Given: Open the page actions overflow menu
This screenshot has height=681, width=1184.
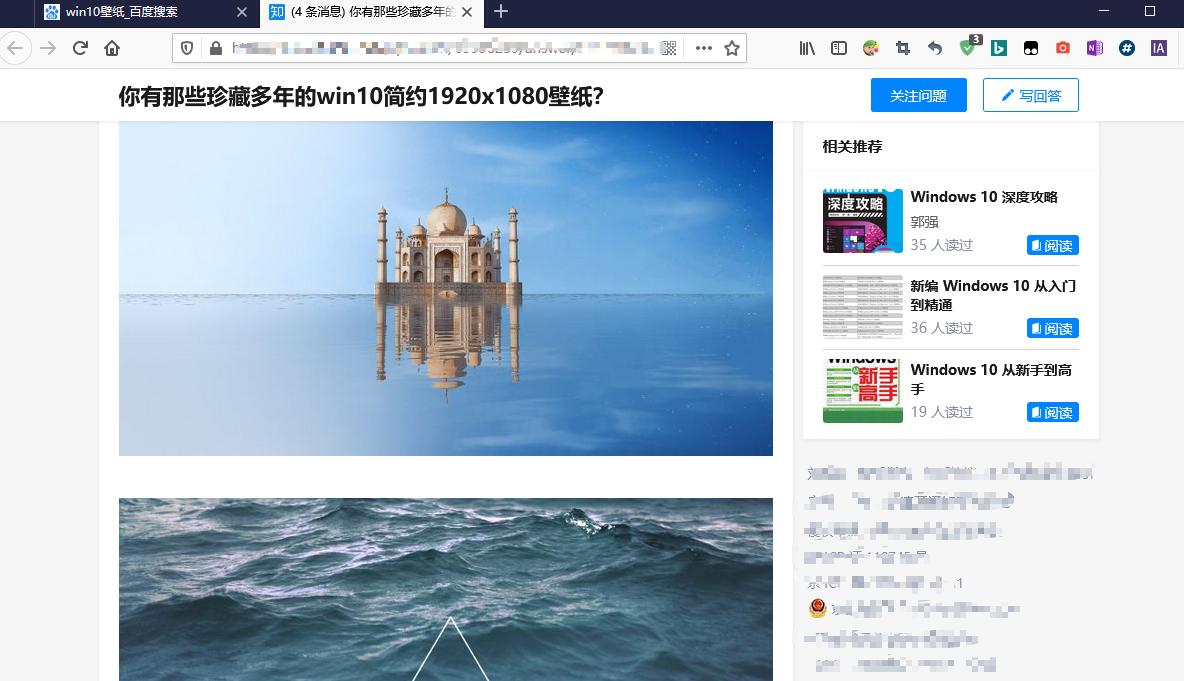Looking at the screenshot, I should pyautogui.click(x=703, y=47).
